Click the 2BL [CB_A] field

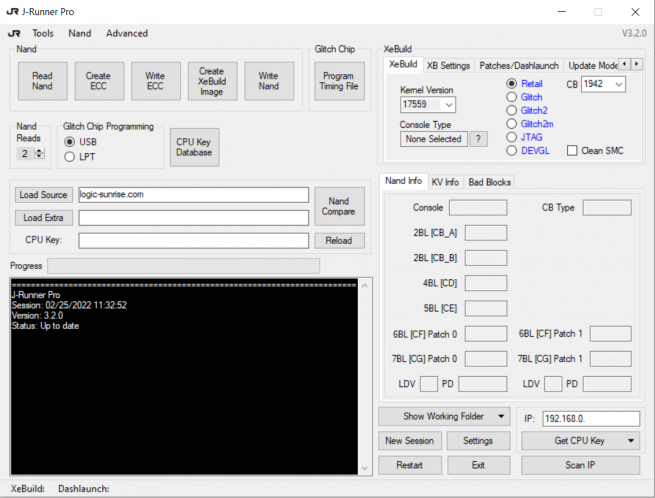click(486, 233)
